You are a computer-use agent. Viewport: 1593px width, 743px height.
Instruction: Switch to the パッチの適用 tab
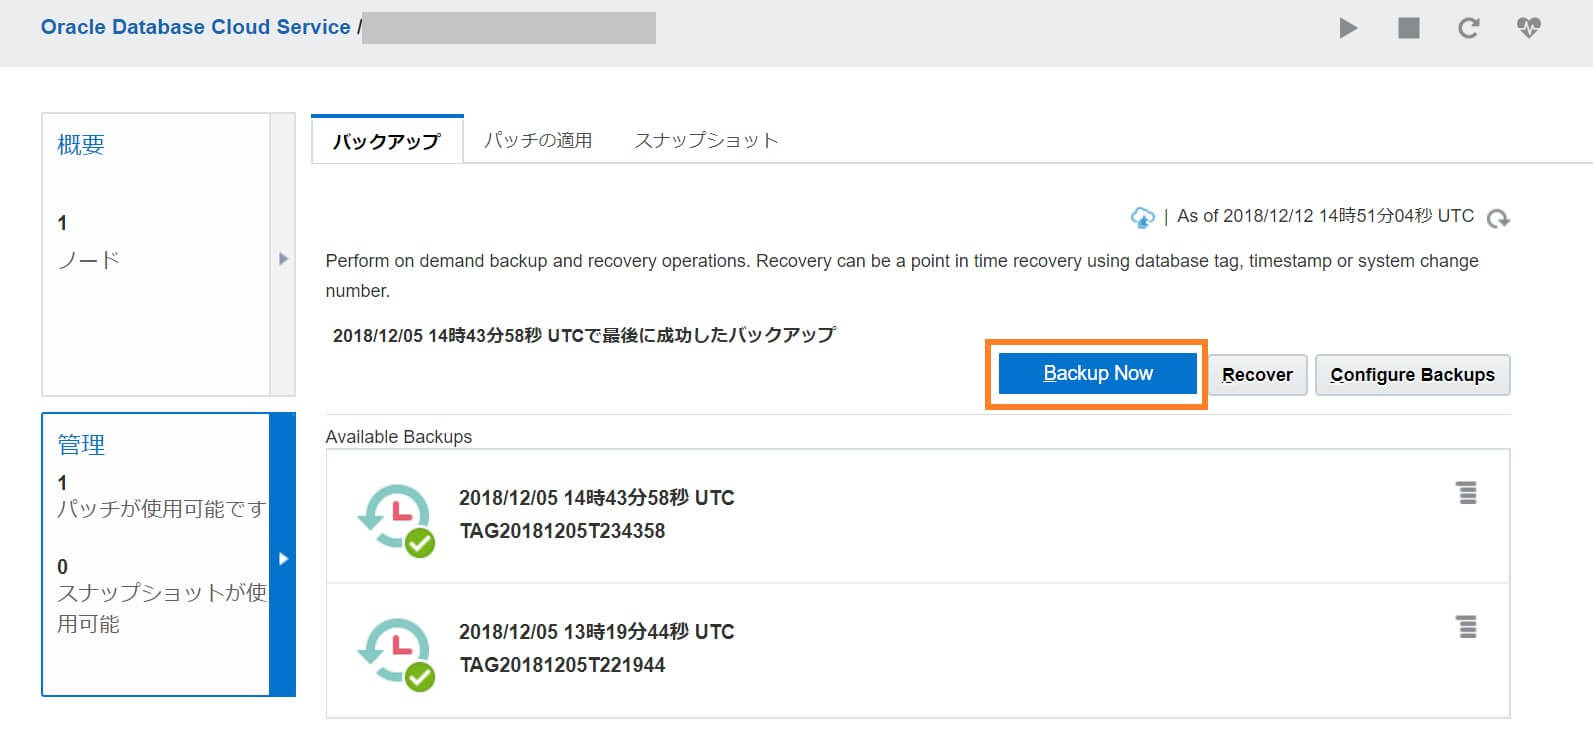[538, 140]
